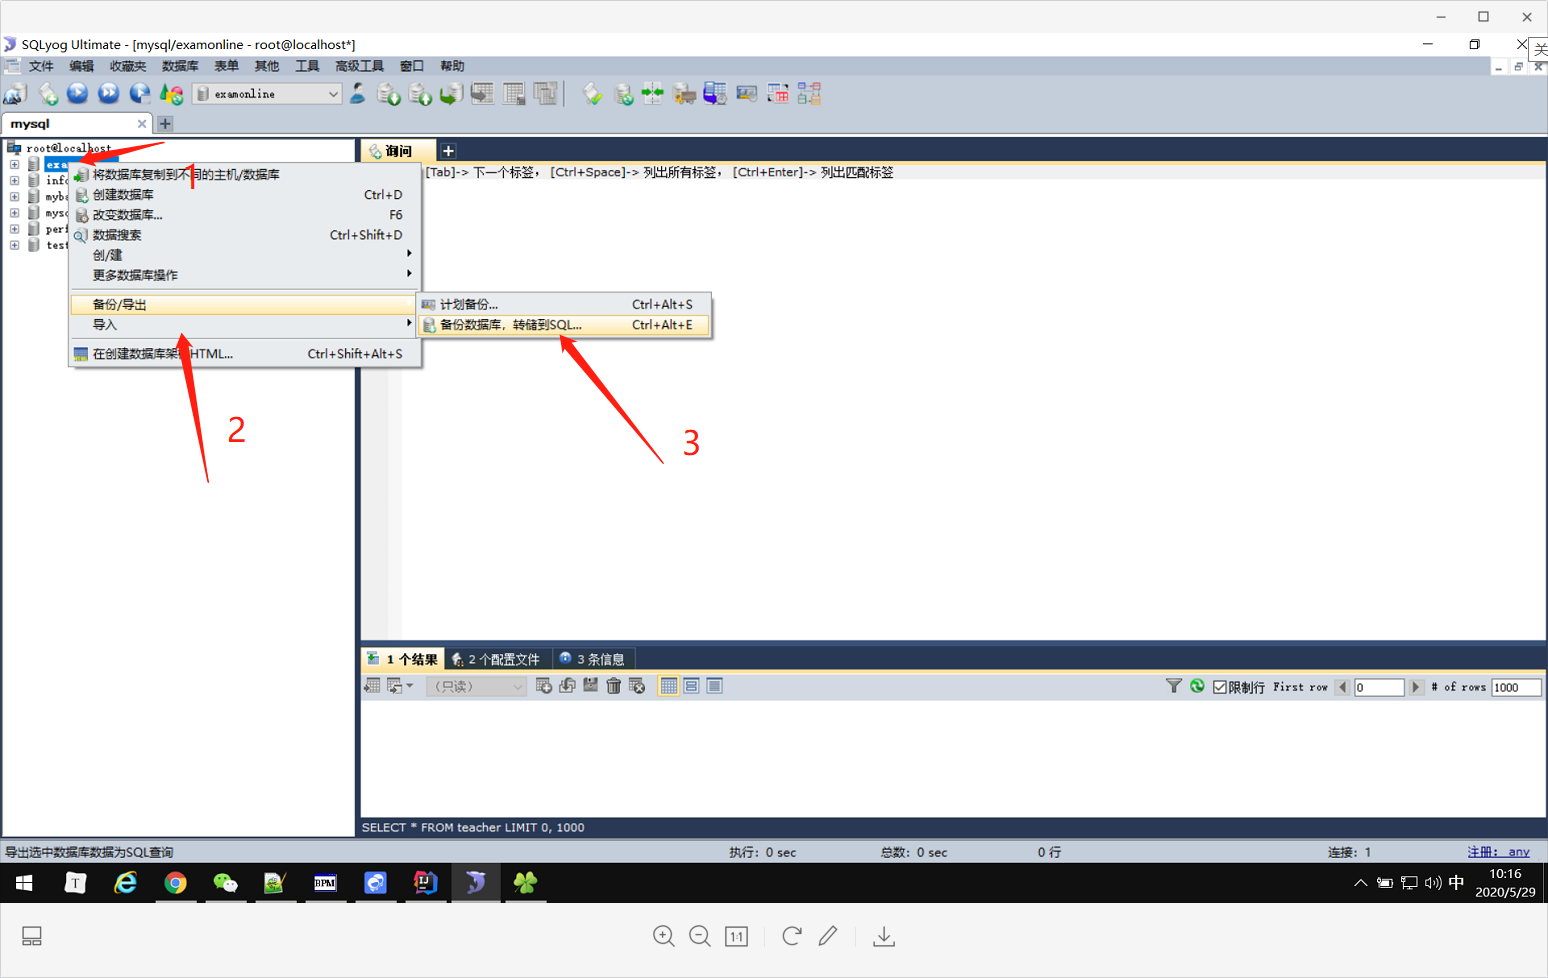The image size is (1548, 978).
Task: Switch to the 1 个结果 tab
Action: pos(402,659)
